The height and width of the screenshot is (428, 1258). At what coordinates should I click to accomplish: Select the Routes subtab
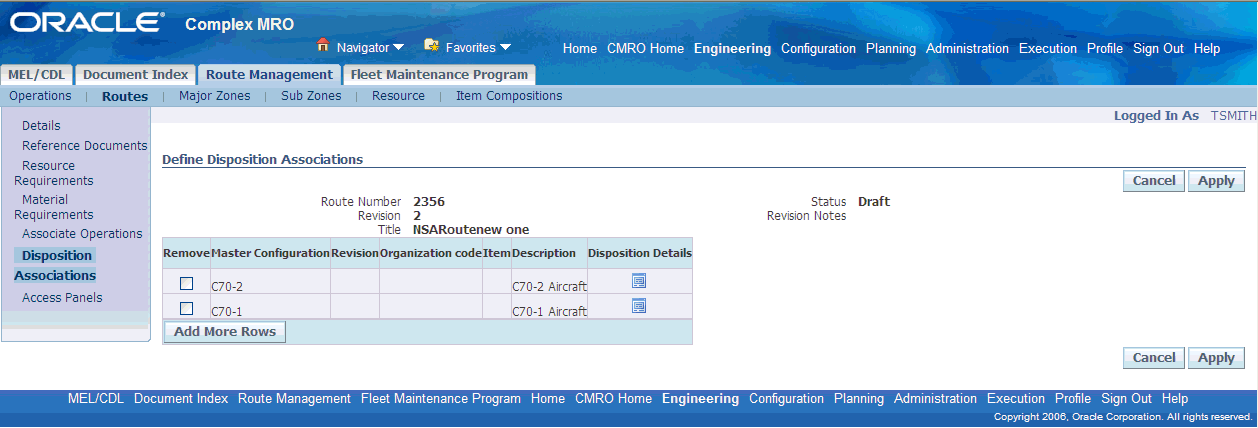point(125,97)
